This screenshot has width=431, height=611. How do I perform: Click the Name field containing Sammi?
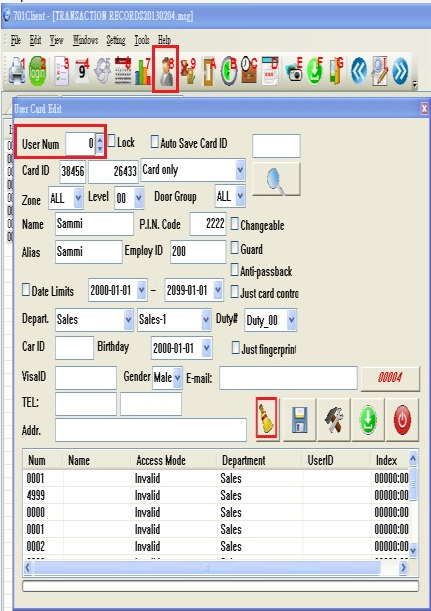pos(94,224)
